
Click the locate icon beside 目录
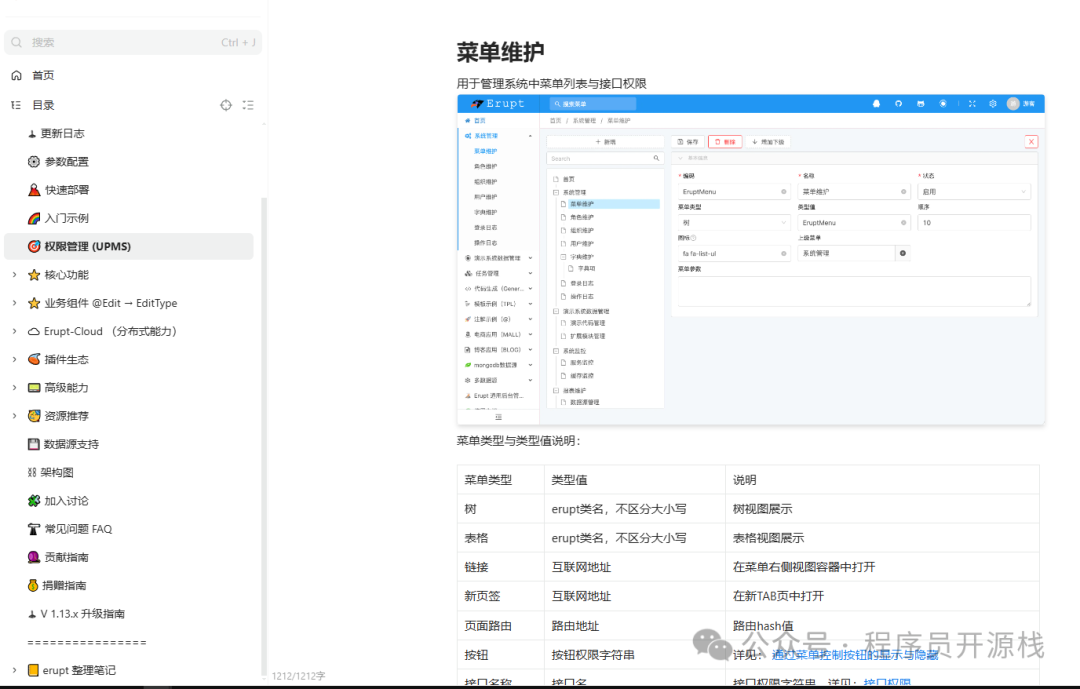tap(226, 105)
